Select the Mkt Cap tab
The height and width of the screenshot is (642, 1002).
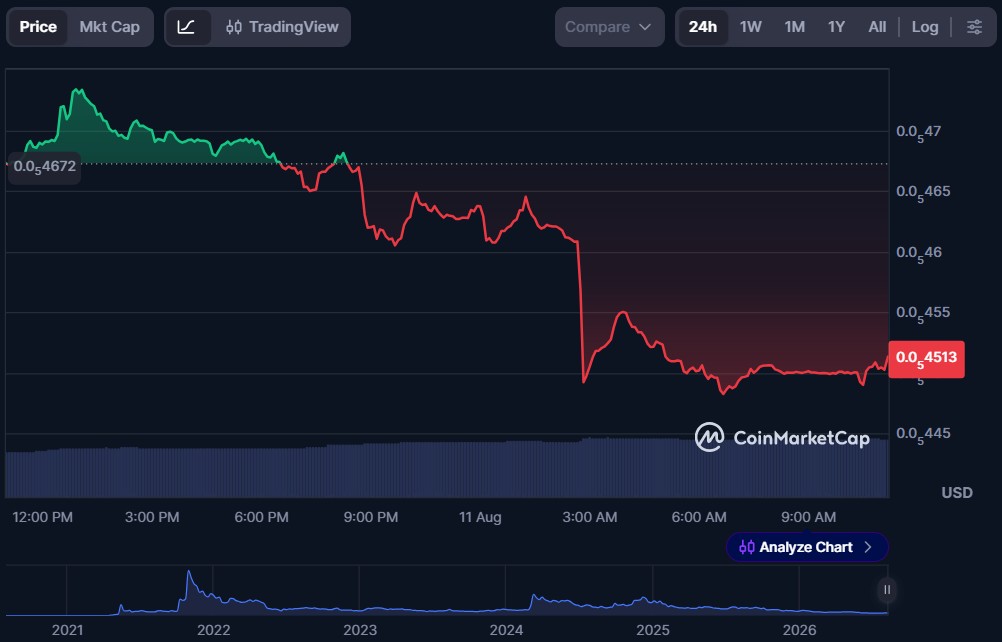(109, 27)
